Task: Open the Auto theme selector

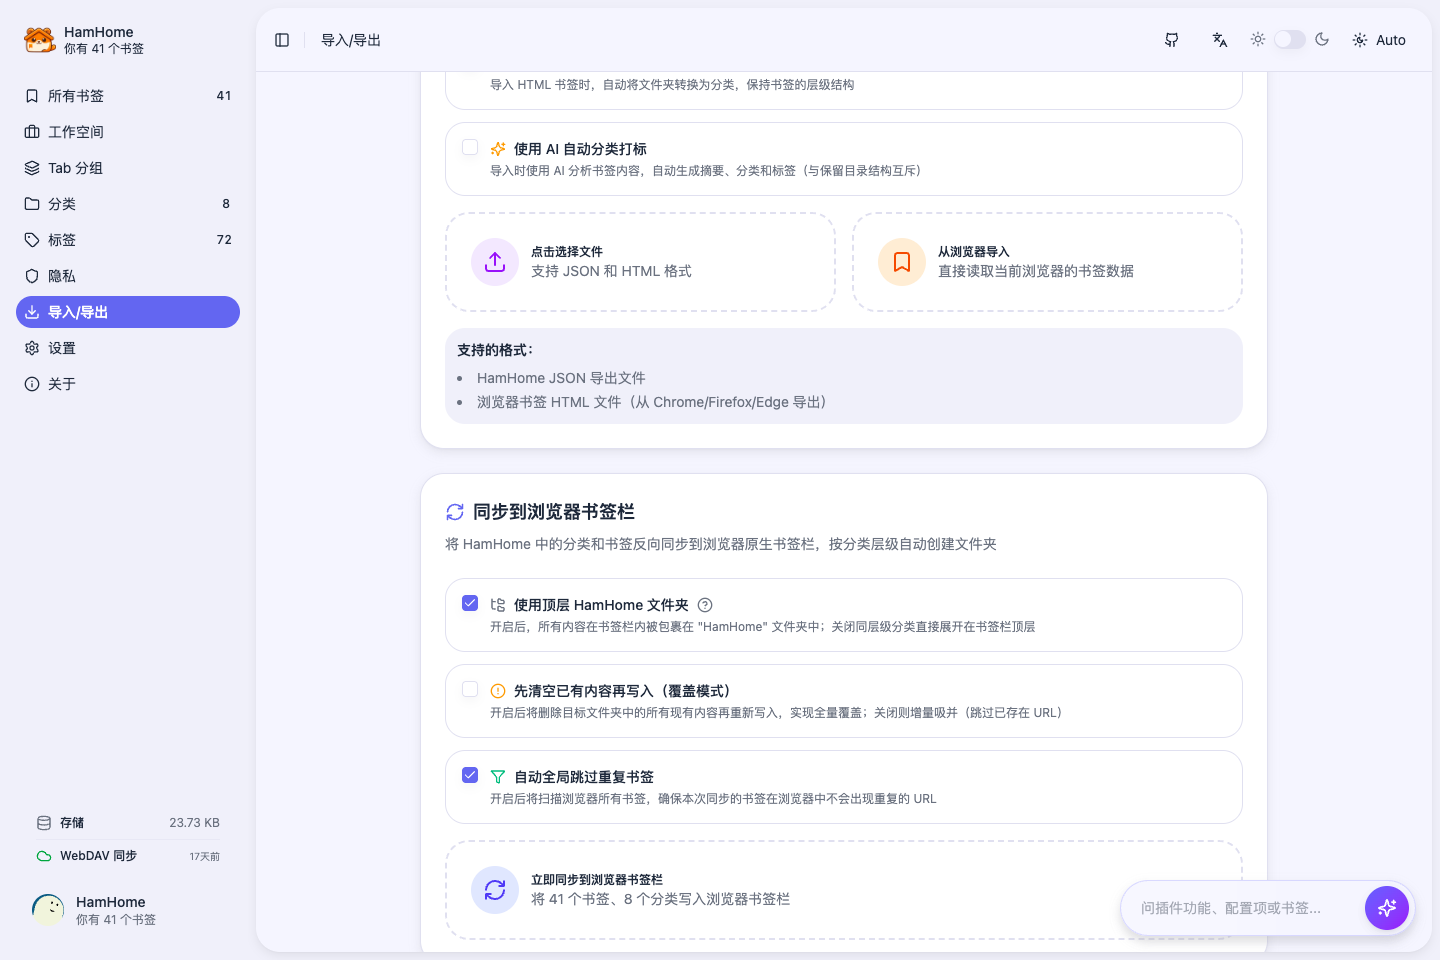Action: point(1379,40)
